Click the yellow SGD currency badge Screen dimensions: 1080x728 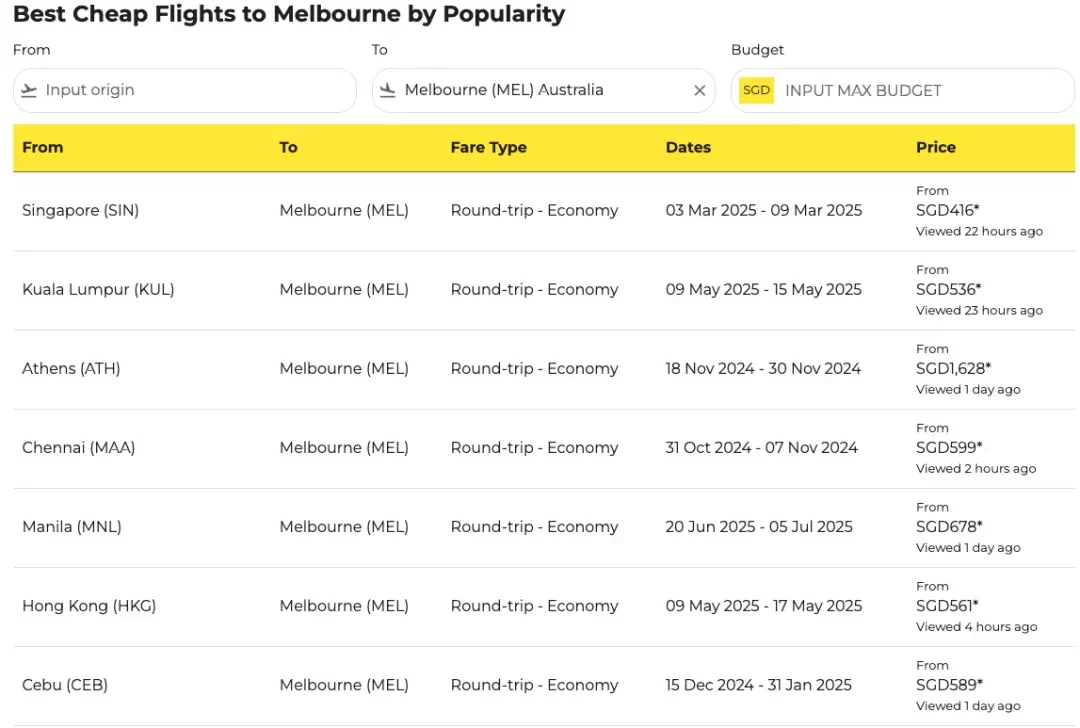756,90
